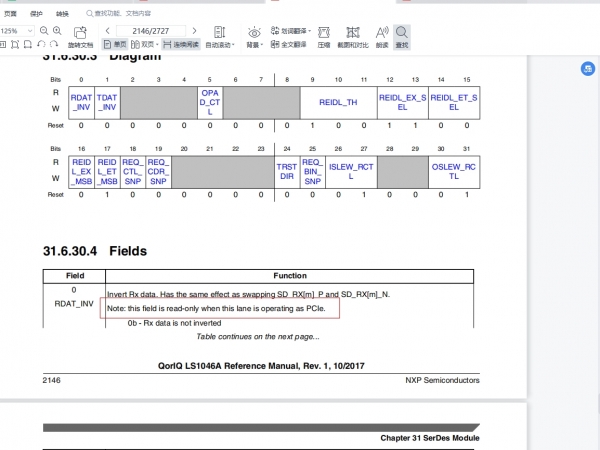600x450 pixels.
Task: Expand the background (背景) dropdown
Action: [255, 45]
